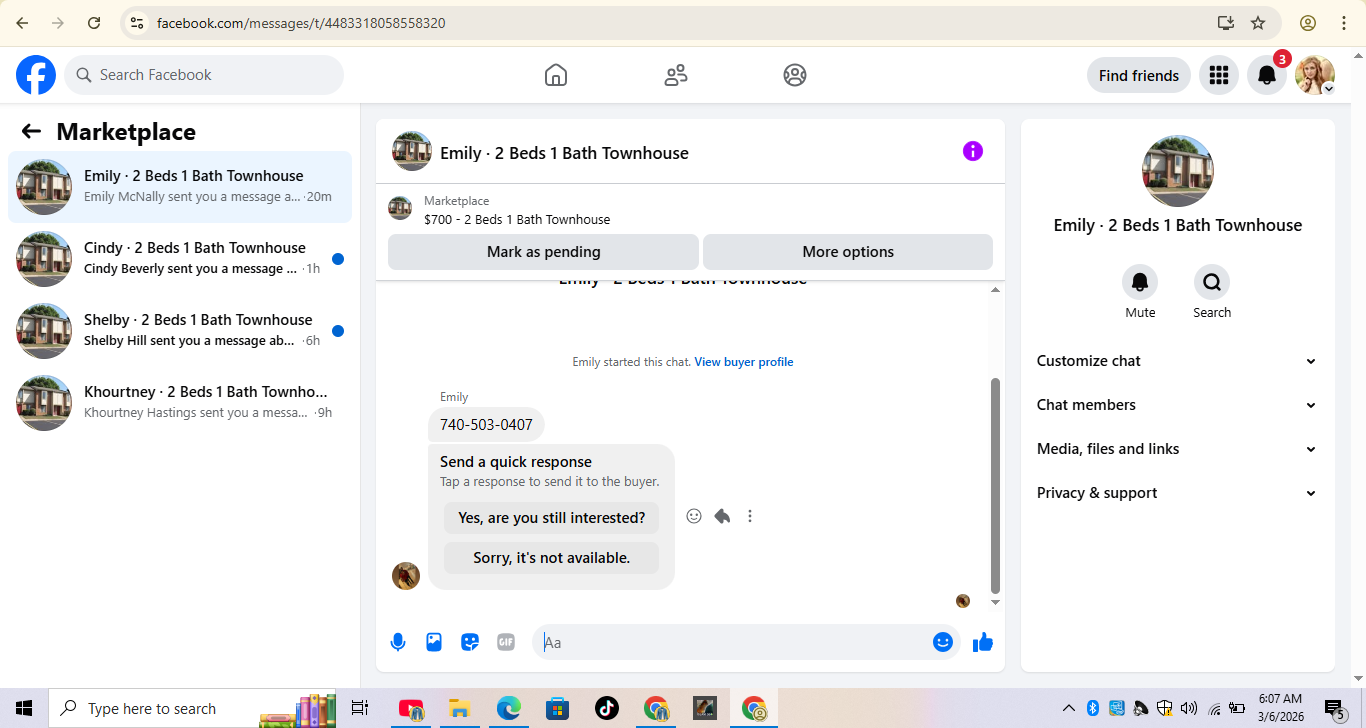The height and width of the screenshot is (728, 1366).
Task: Open the Friends icon in top bar
Action: point(676,75)
